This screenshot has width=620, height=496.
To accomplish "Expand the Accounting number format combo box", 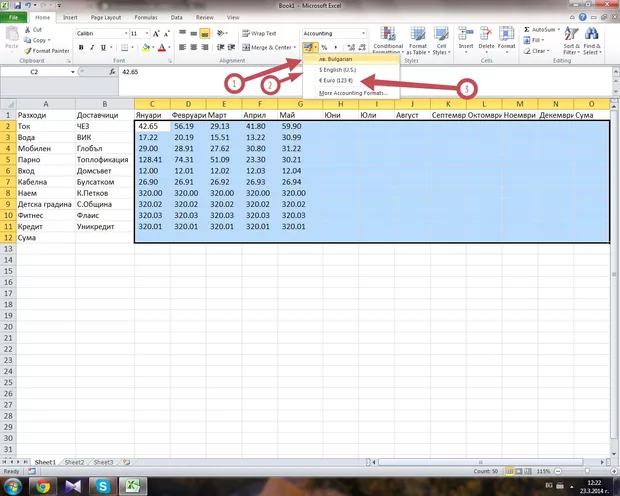I will pyautogui.click(x=366, y=33).
